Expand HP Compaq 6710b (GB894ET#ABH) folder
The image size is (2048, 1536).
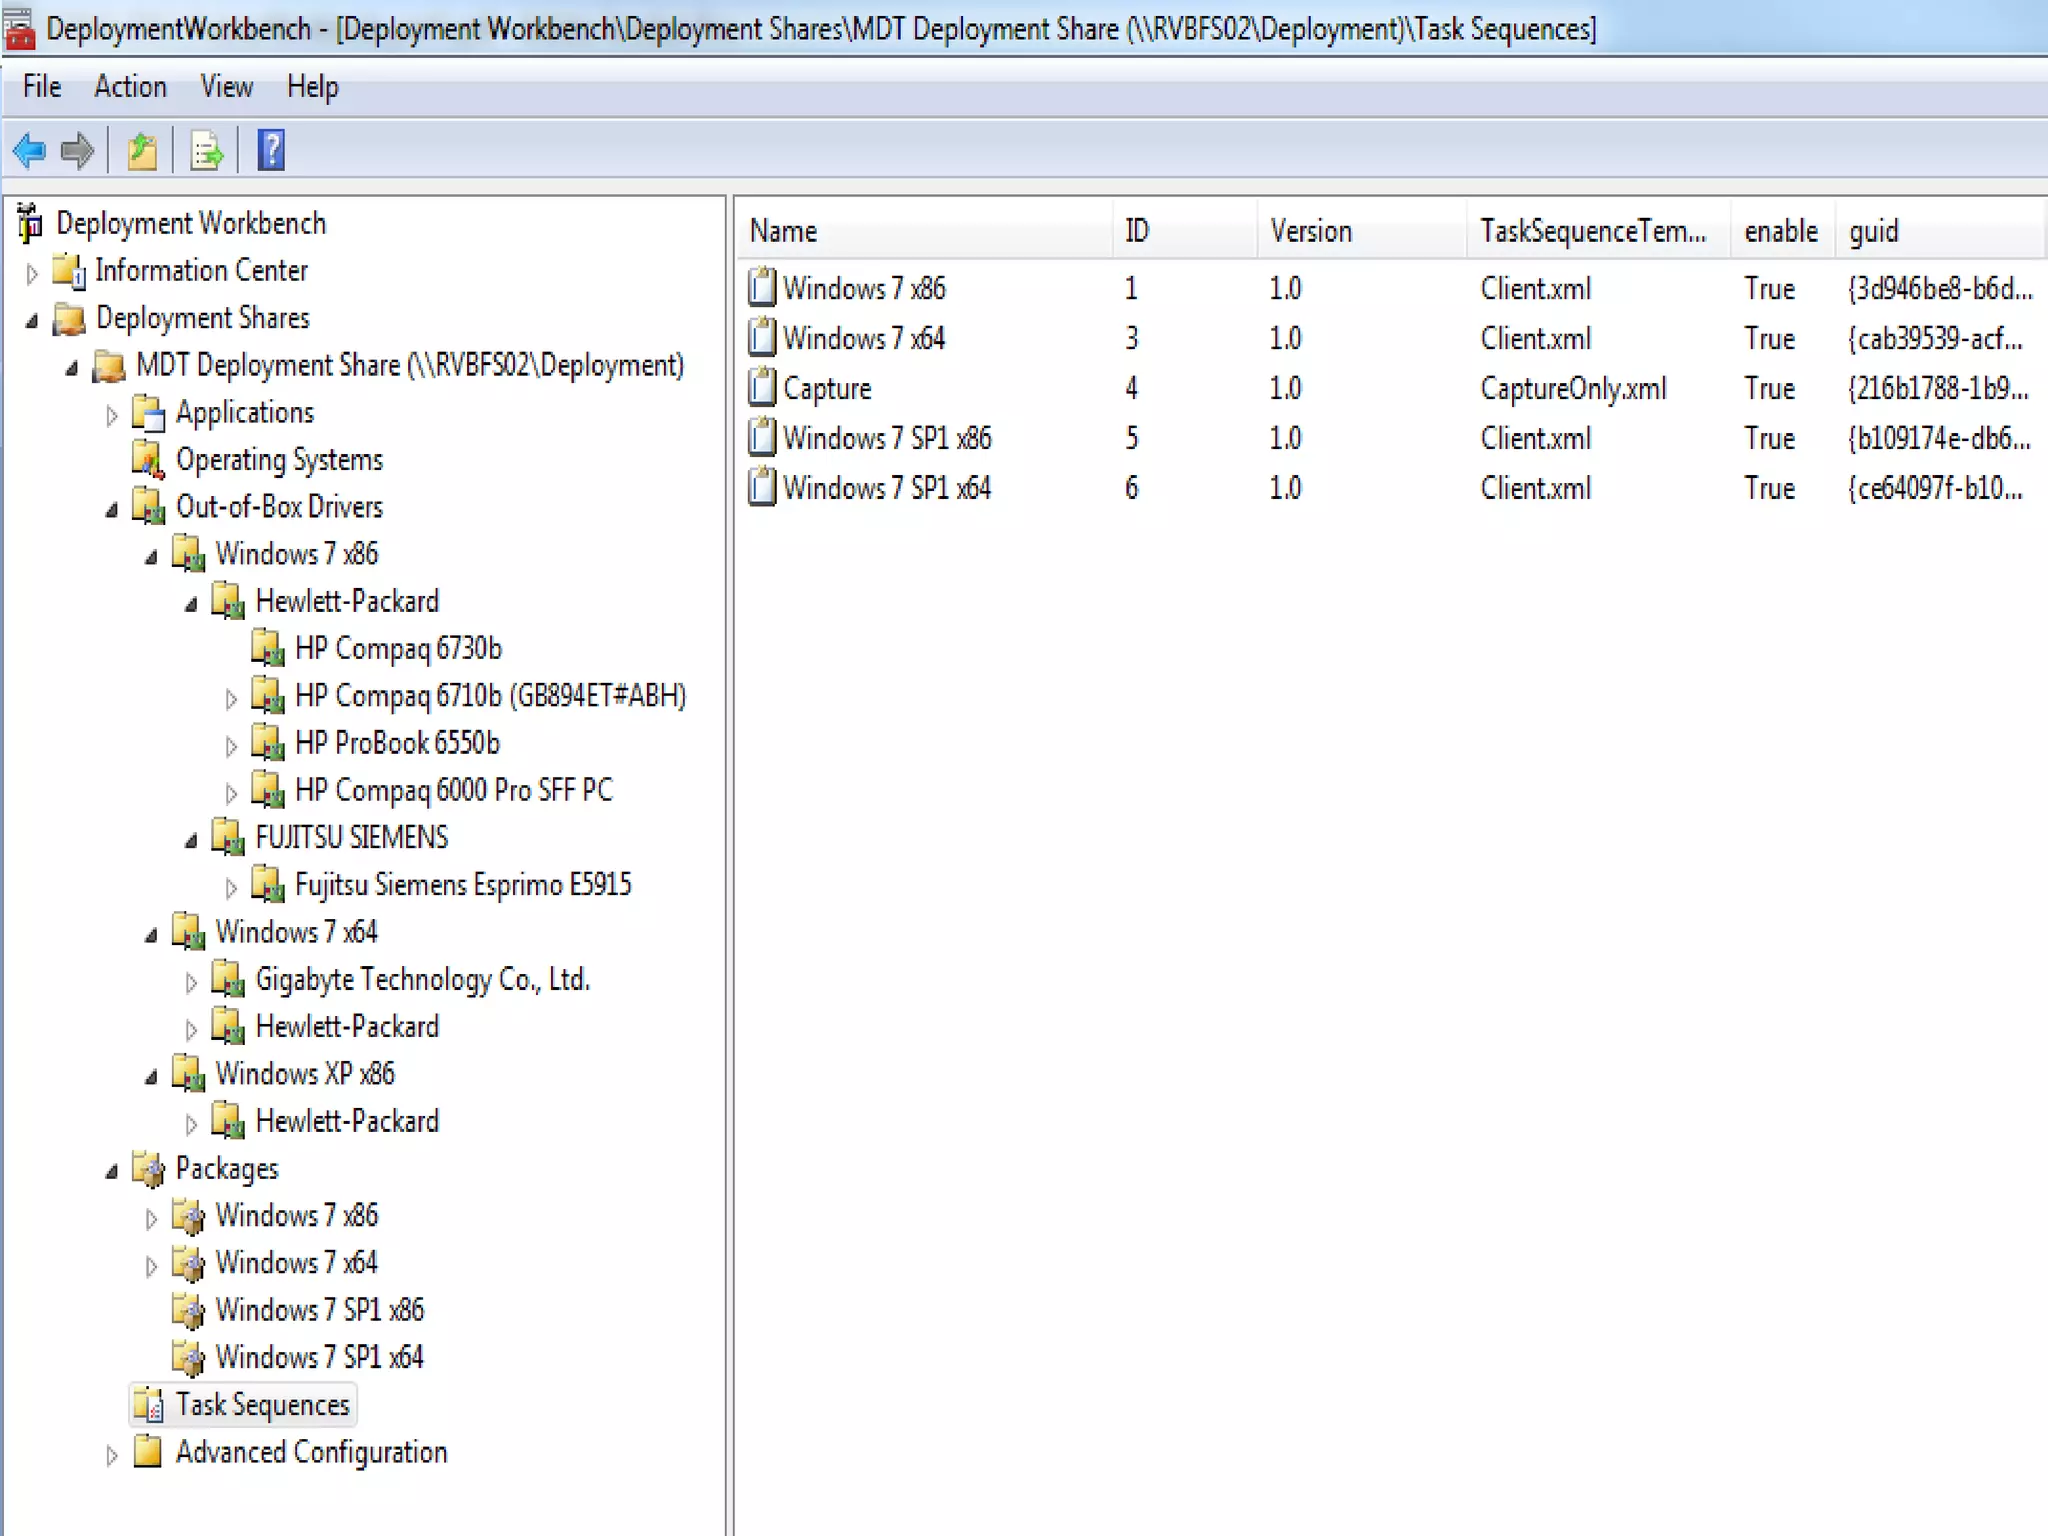(x=231, y=698)
